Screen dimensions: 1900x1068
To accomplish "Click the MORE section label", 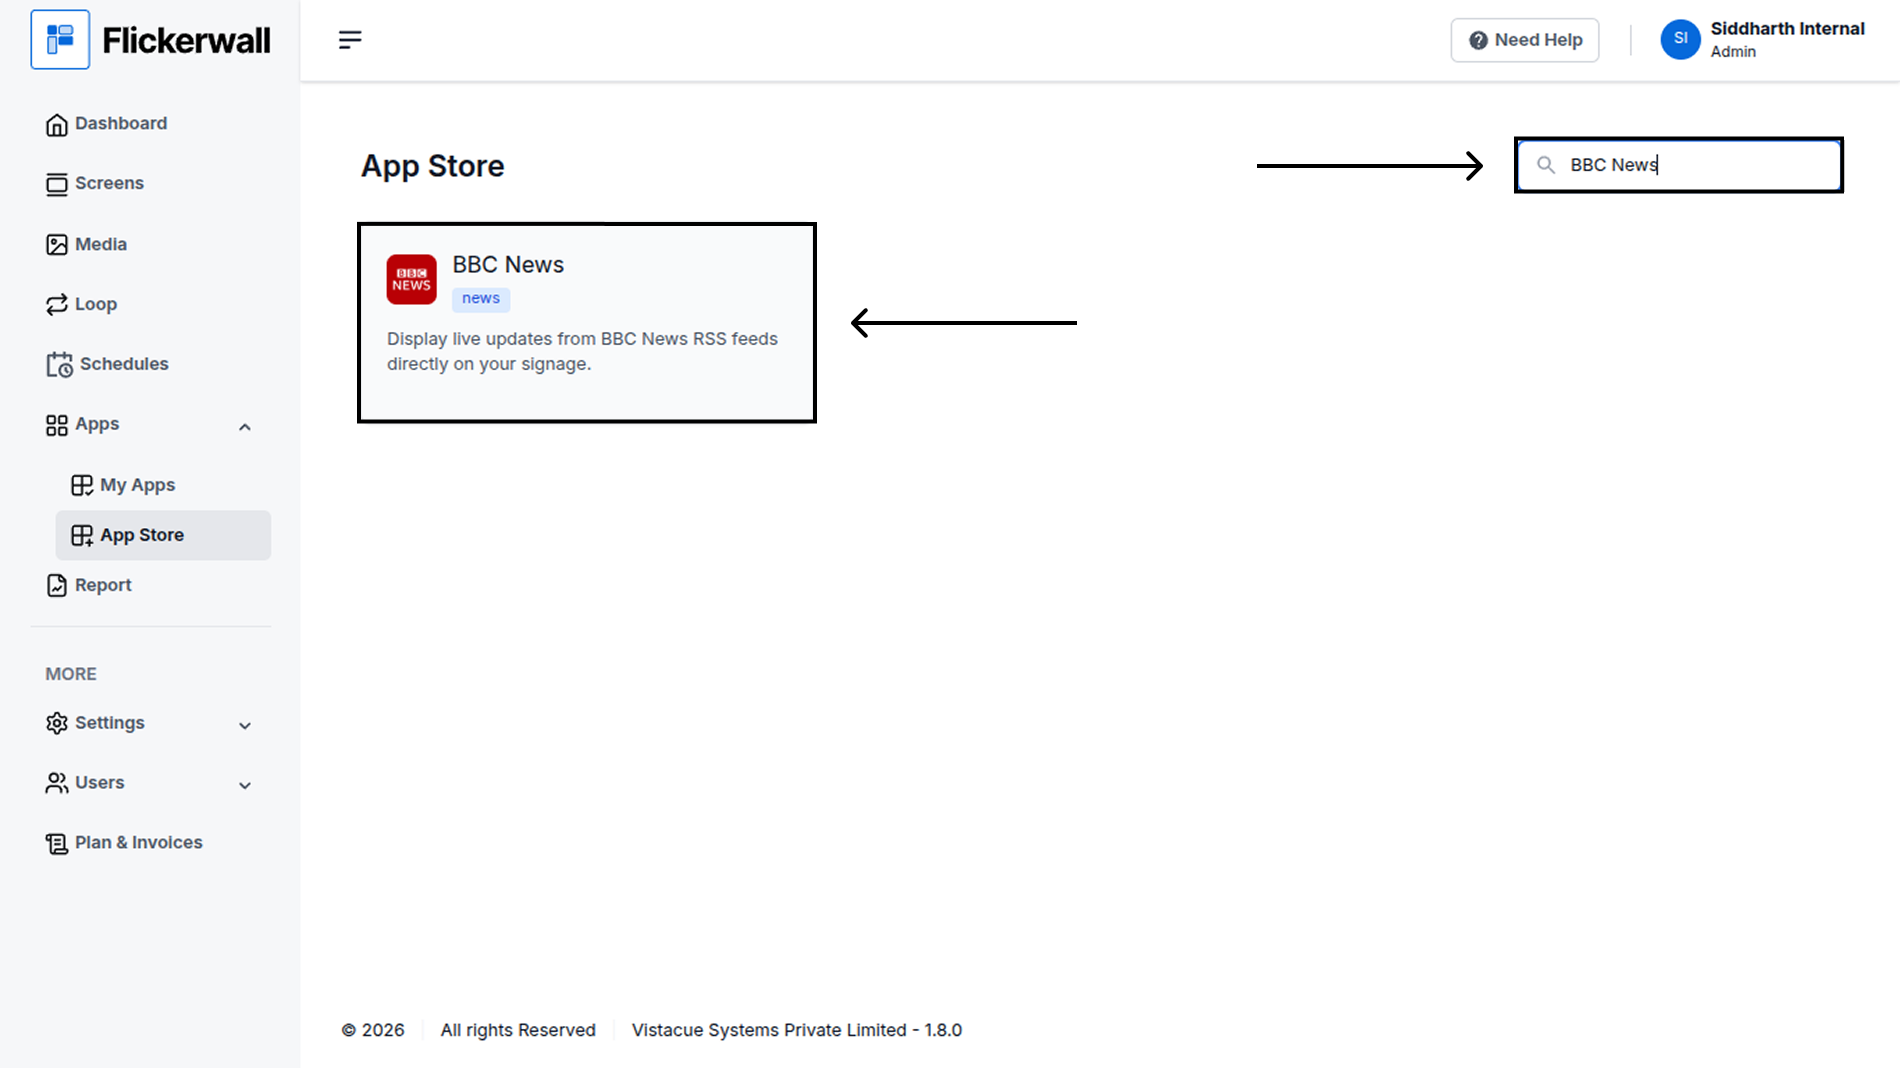I will (x=71, y=674).
